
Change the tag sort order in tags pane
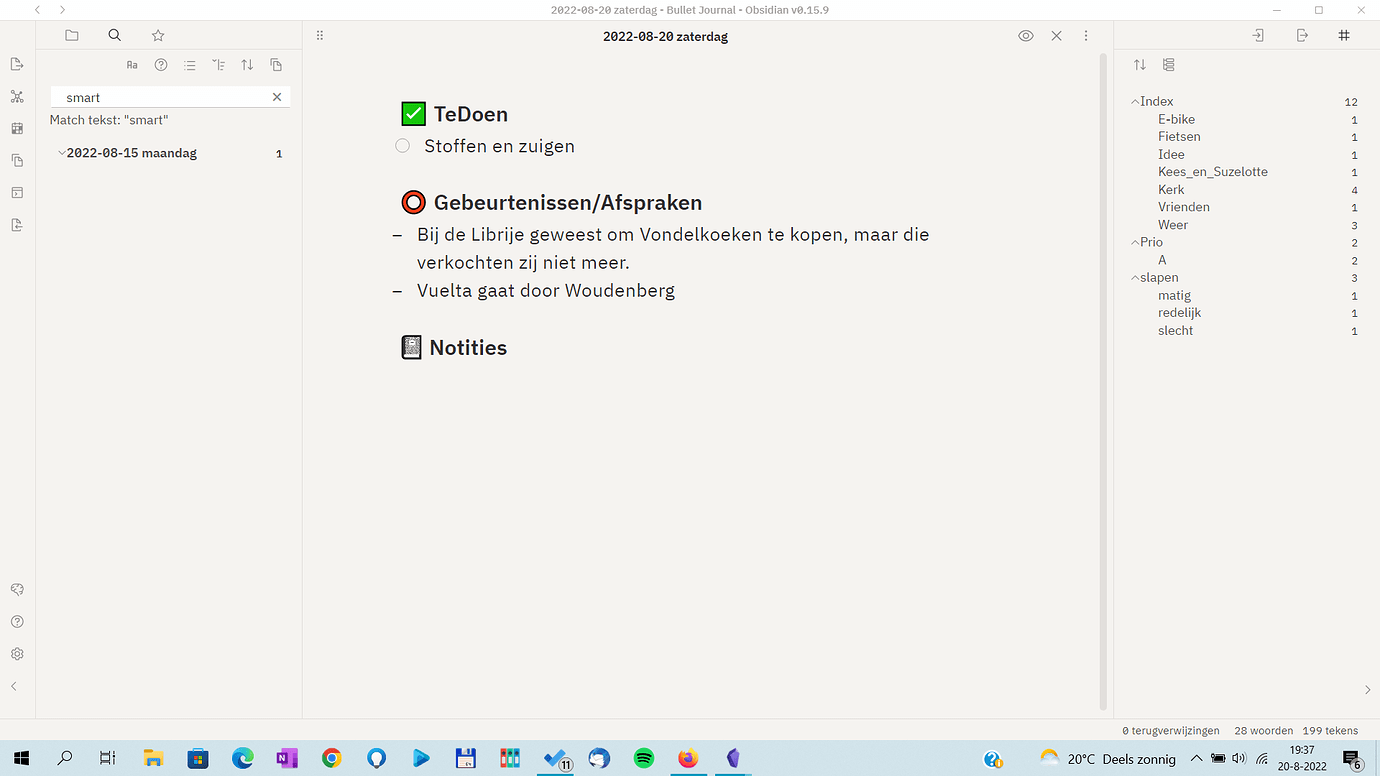coord(1139,64)
